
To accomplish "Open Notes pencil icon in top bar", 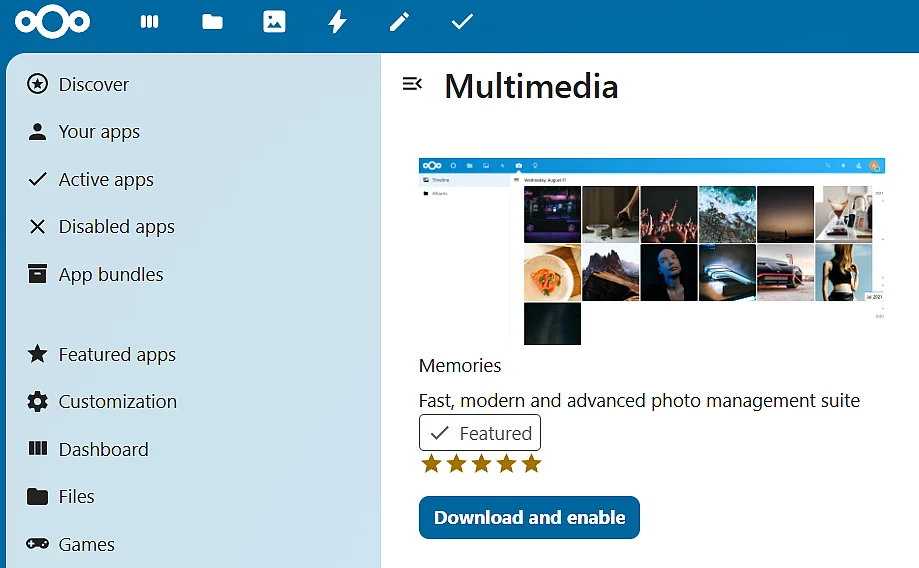I will [x=399, y=22].
